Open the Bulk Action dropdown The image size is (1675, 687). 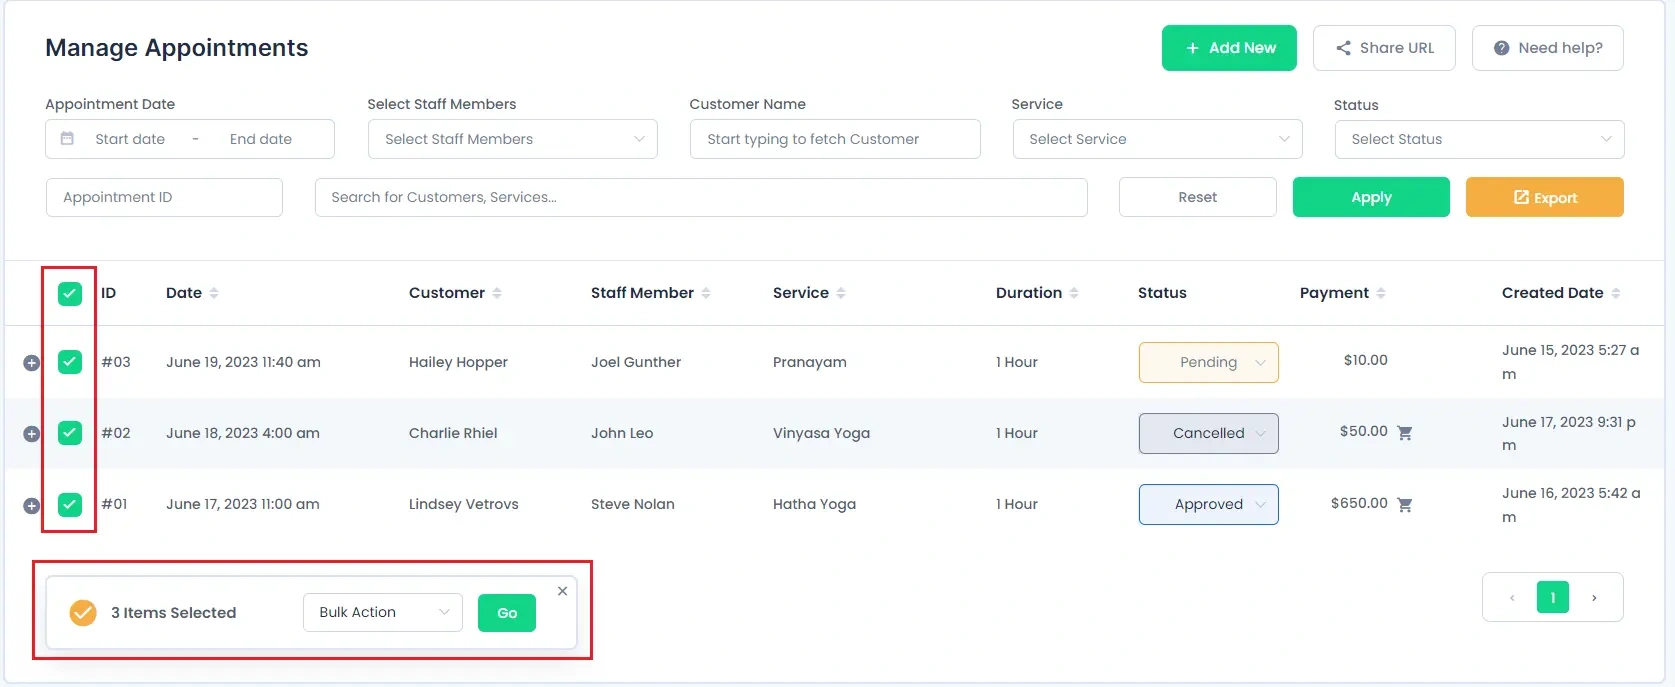coord(383,612)
